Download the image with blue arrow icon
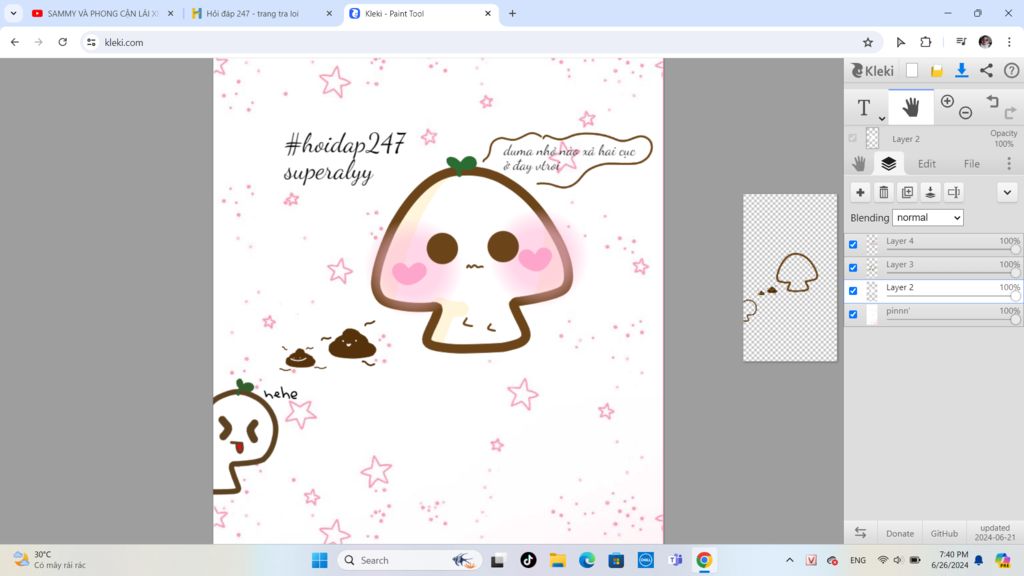The width and height of the screenshot is (1024, 576). [x=961, y=71]
